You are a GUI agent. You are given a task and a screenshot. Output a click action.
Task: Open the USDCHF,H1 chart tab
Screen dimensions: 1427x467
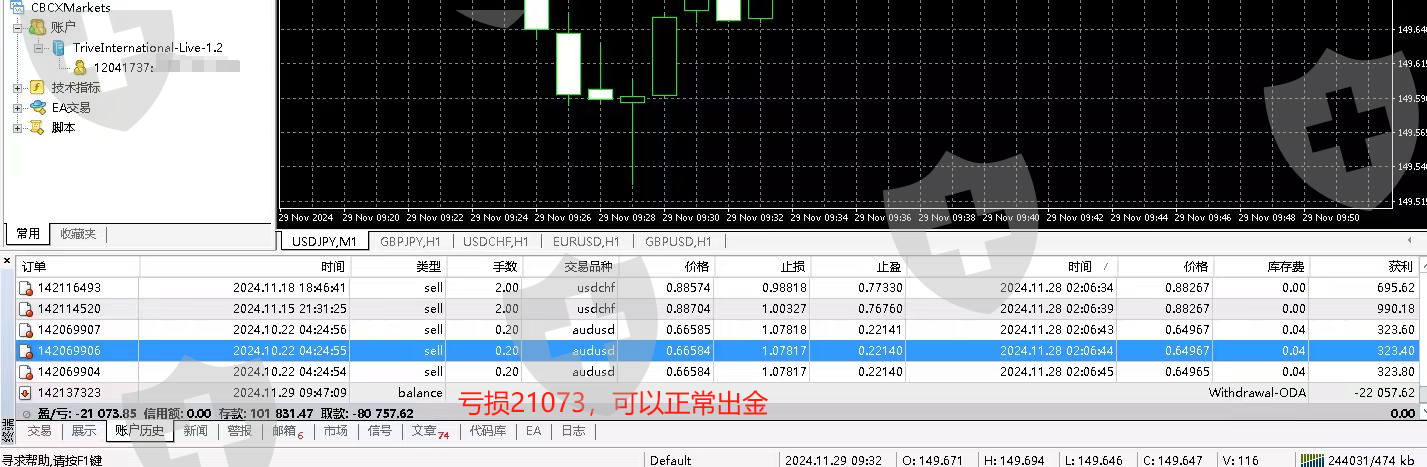coord(495,241)
